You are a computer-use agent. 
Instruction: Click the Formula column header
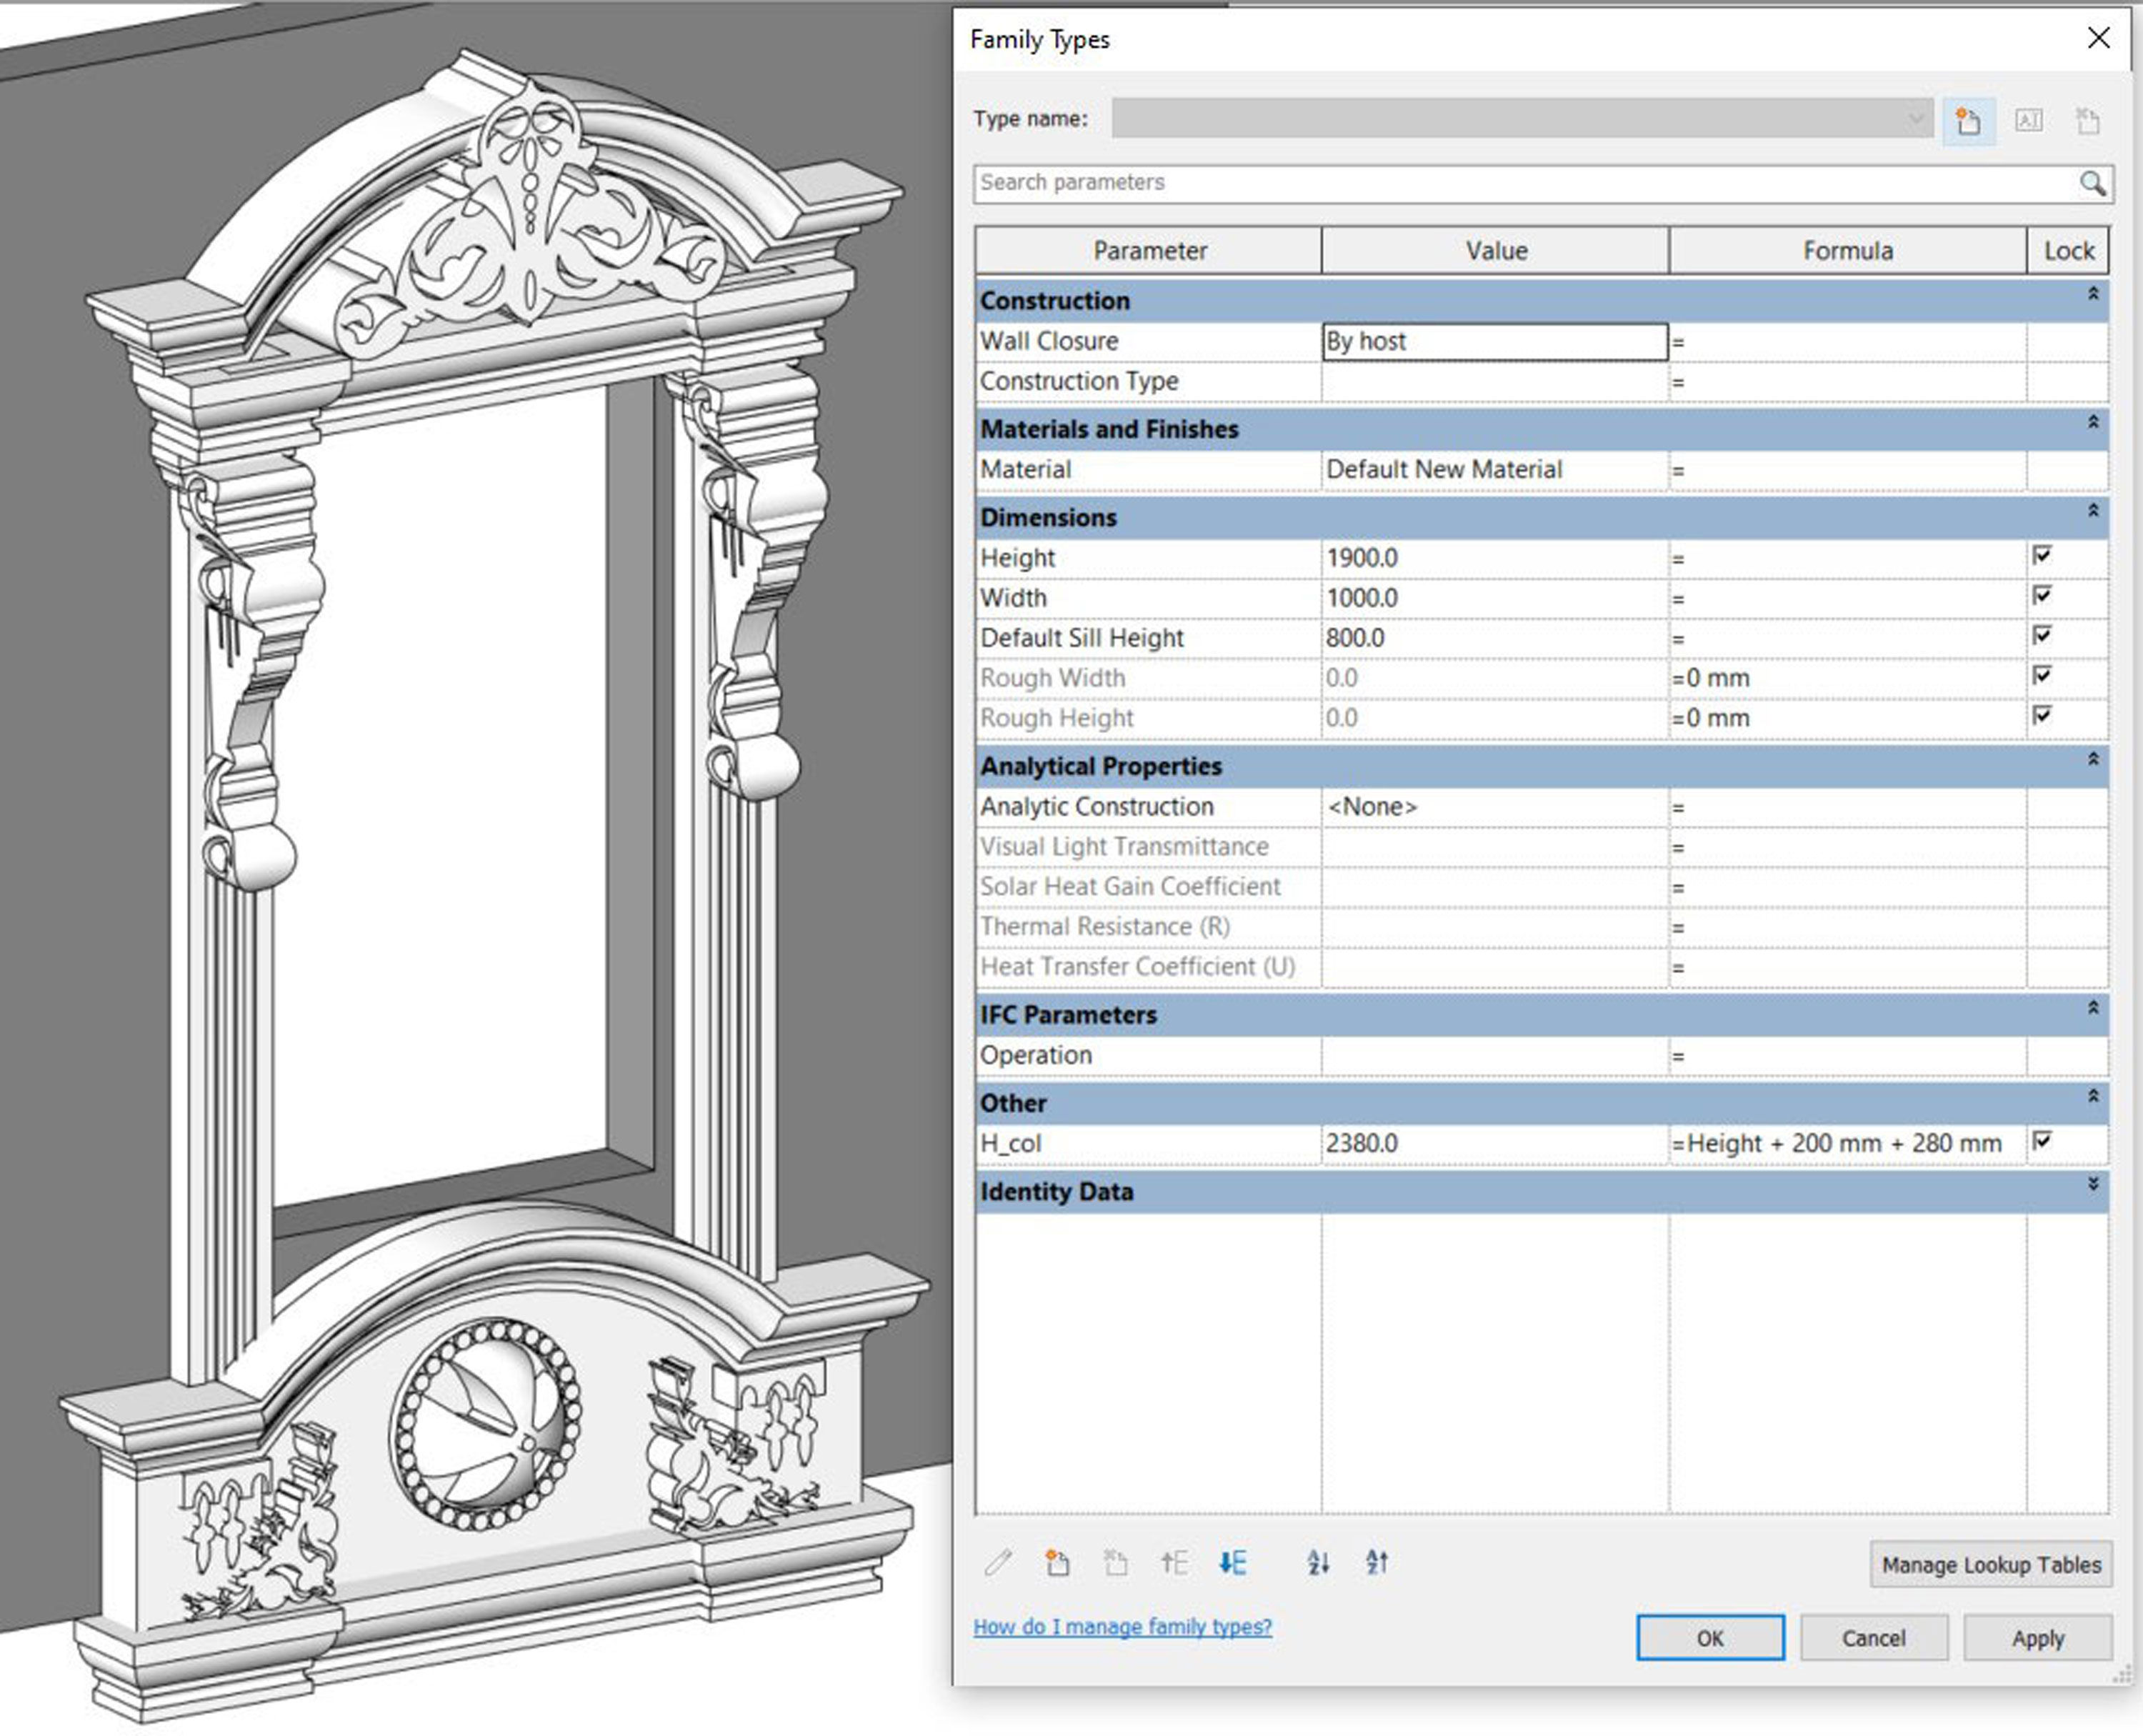pos(1847,251)
